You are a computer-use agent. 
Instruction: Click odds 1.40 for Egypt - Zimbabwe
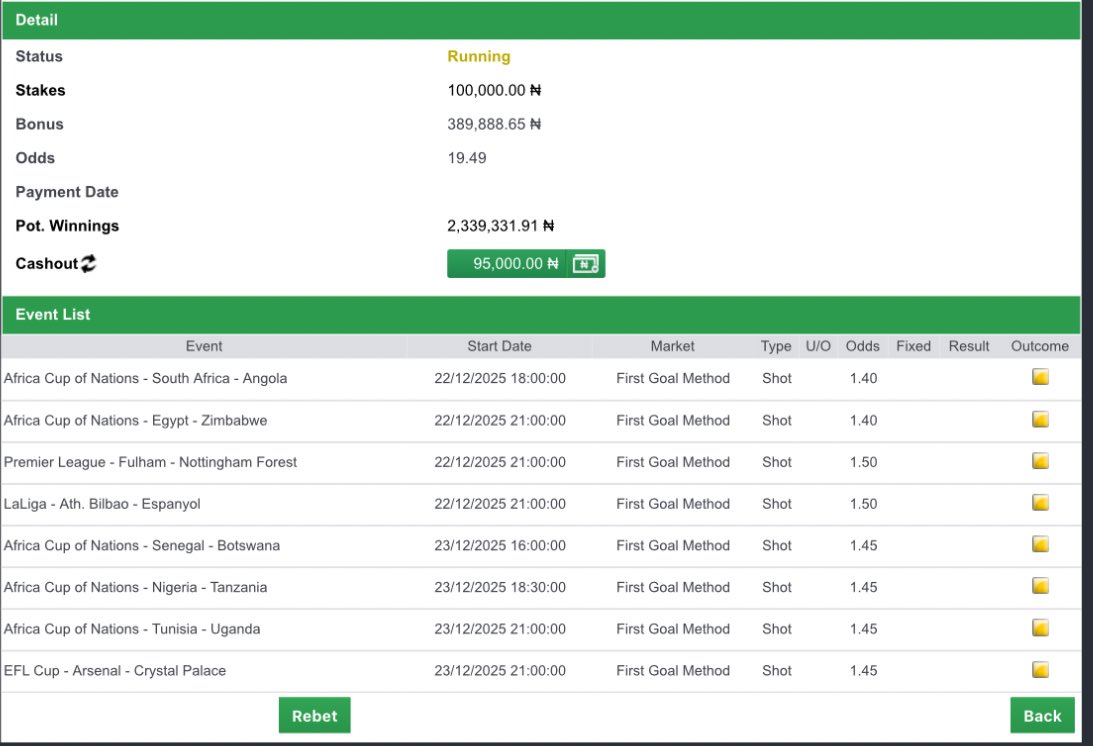tap(863, 420)
